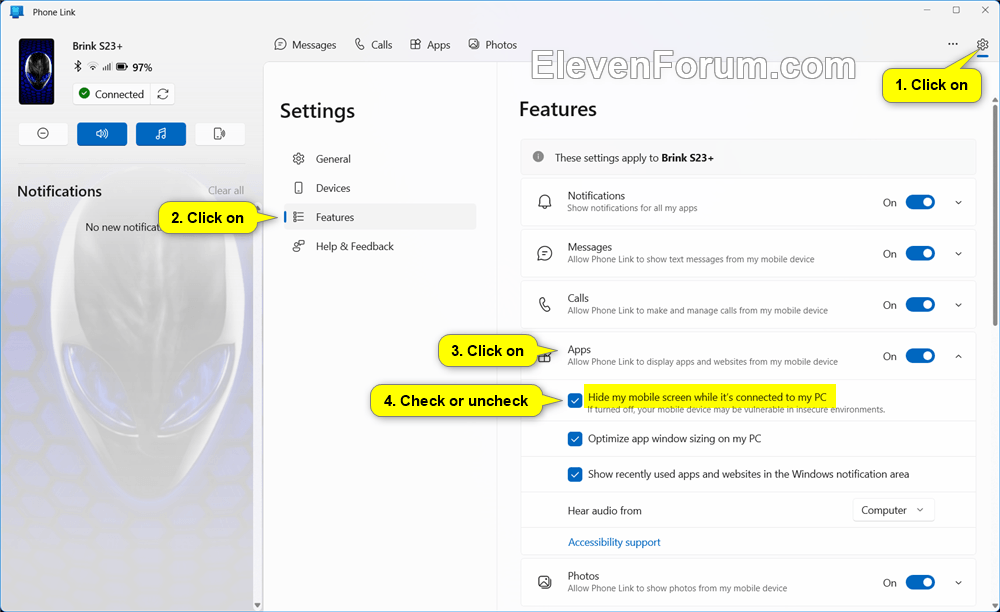Open the Photos tab
The width and height of the screenshot is (1000, 612).
coord(492,45)
